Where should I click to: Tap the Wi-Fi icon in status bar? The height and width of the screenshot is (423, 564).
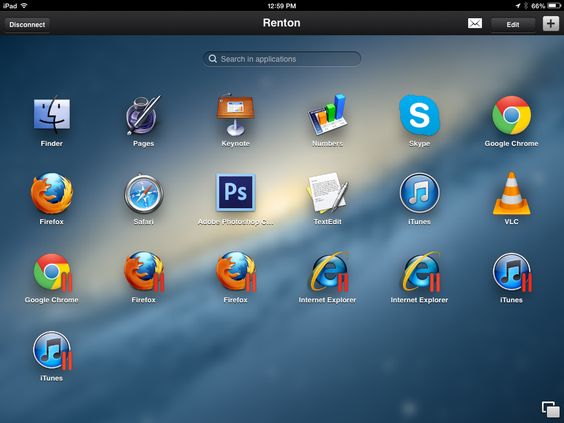coord(24,6)
